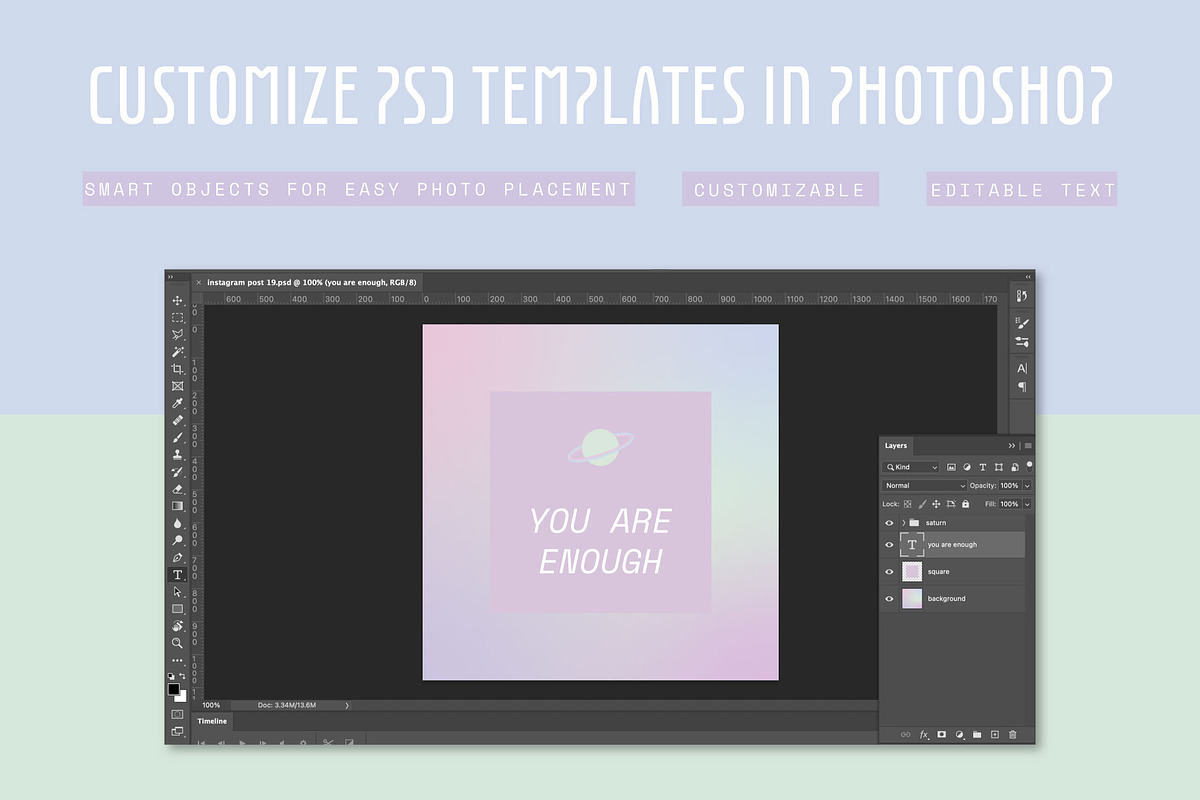The image size is (1200, 800).
Task: Expand the saturn layer group
Action: point(903,522)
